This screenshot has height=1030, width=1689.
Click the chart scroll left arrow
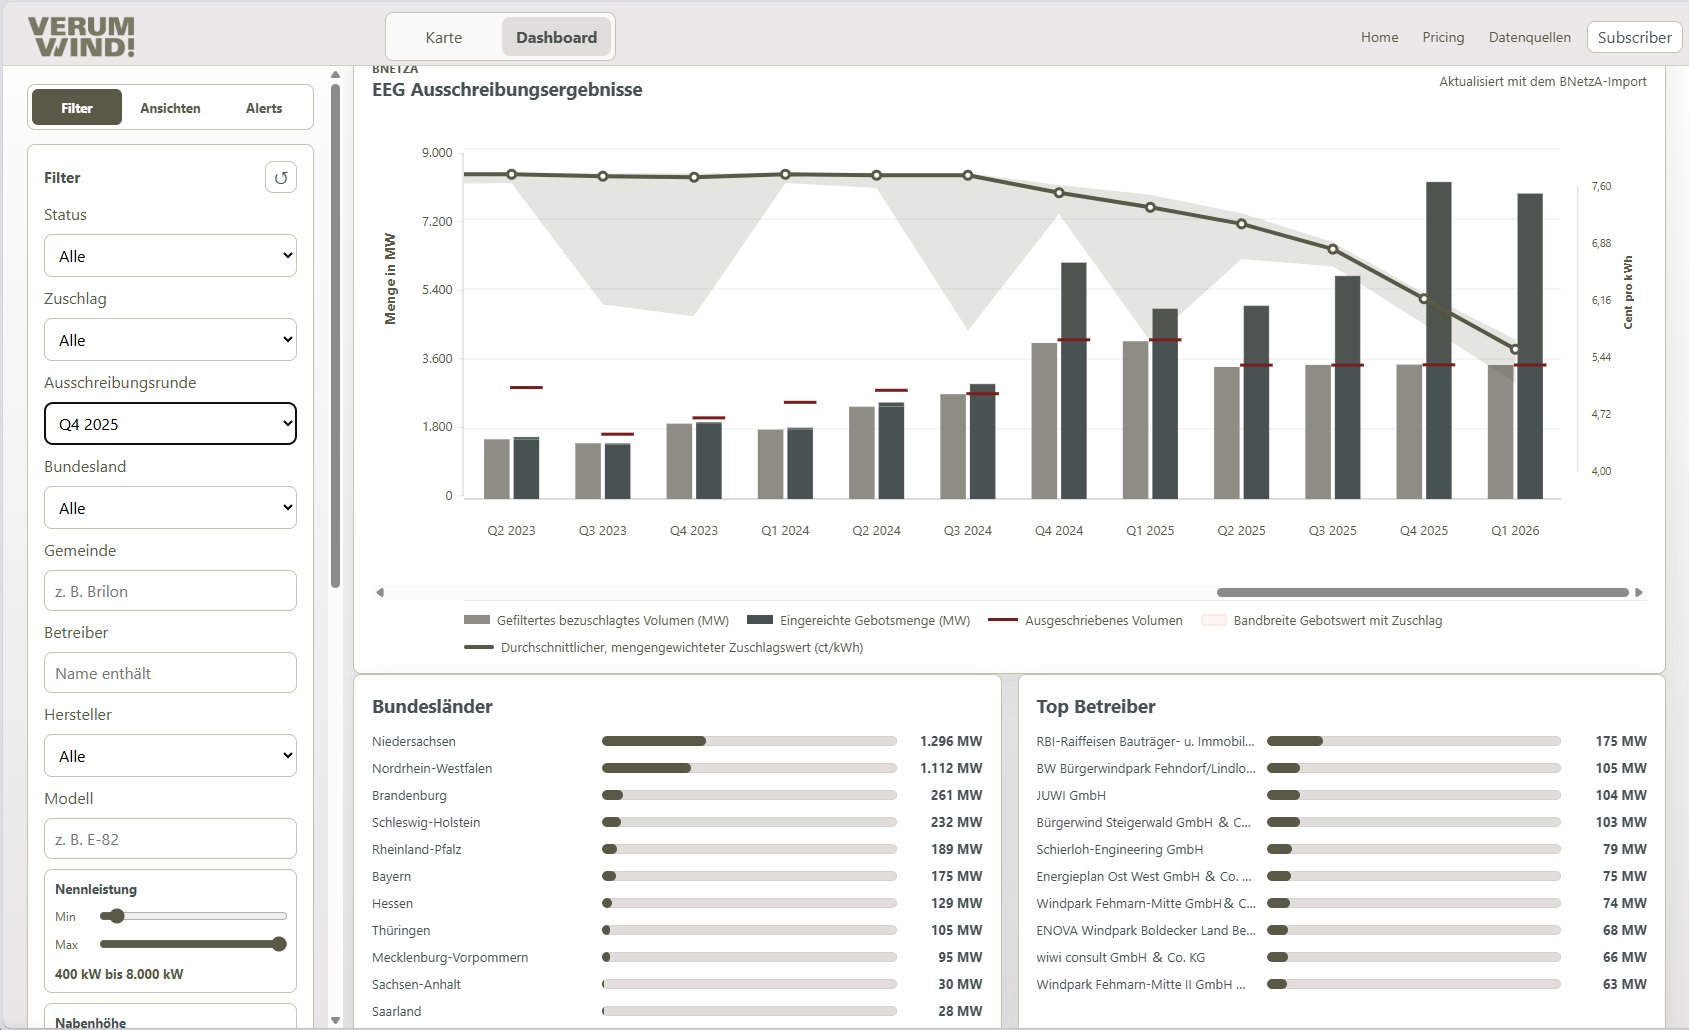click(380, 593)
